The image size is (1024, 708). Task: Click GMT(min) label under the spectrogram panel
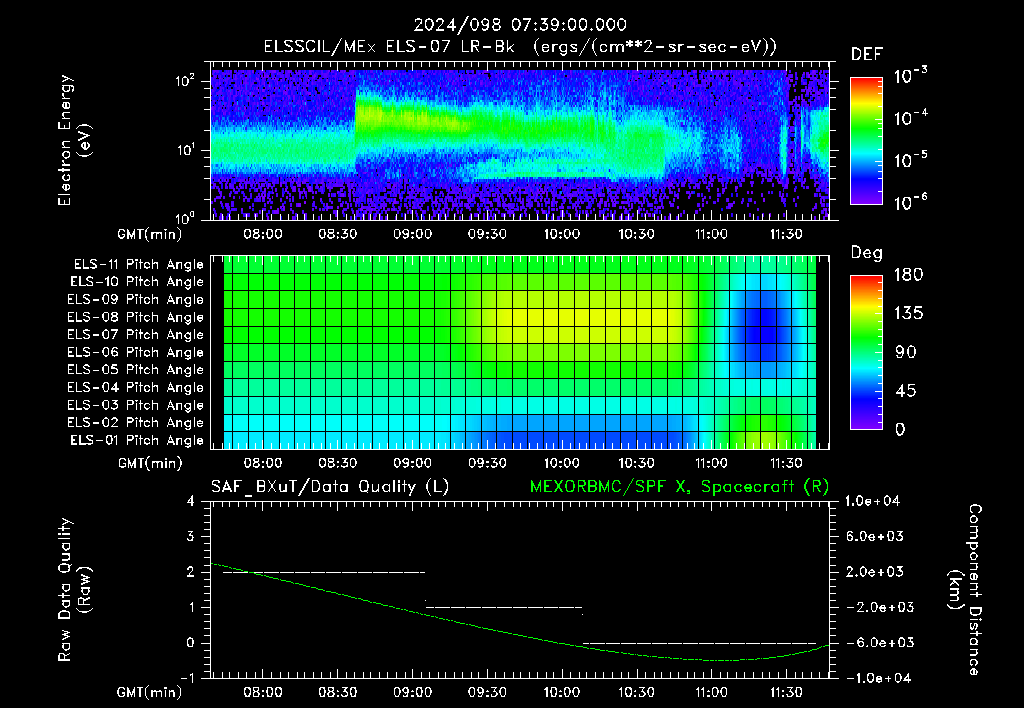click(150, 234)
